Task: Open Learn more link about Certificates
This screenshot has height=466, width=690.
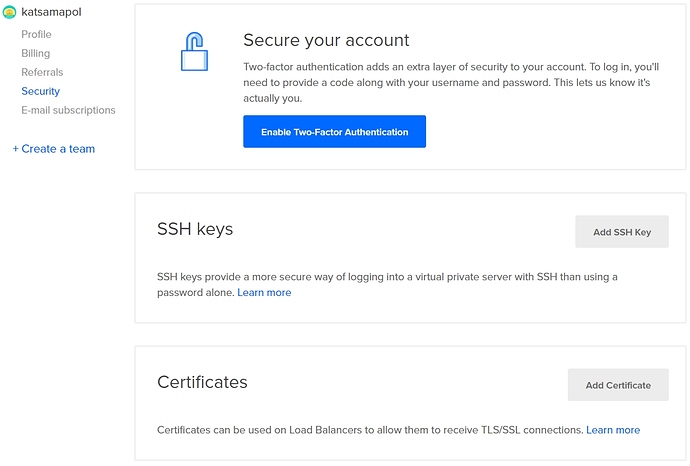Action: point(613,430)
